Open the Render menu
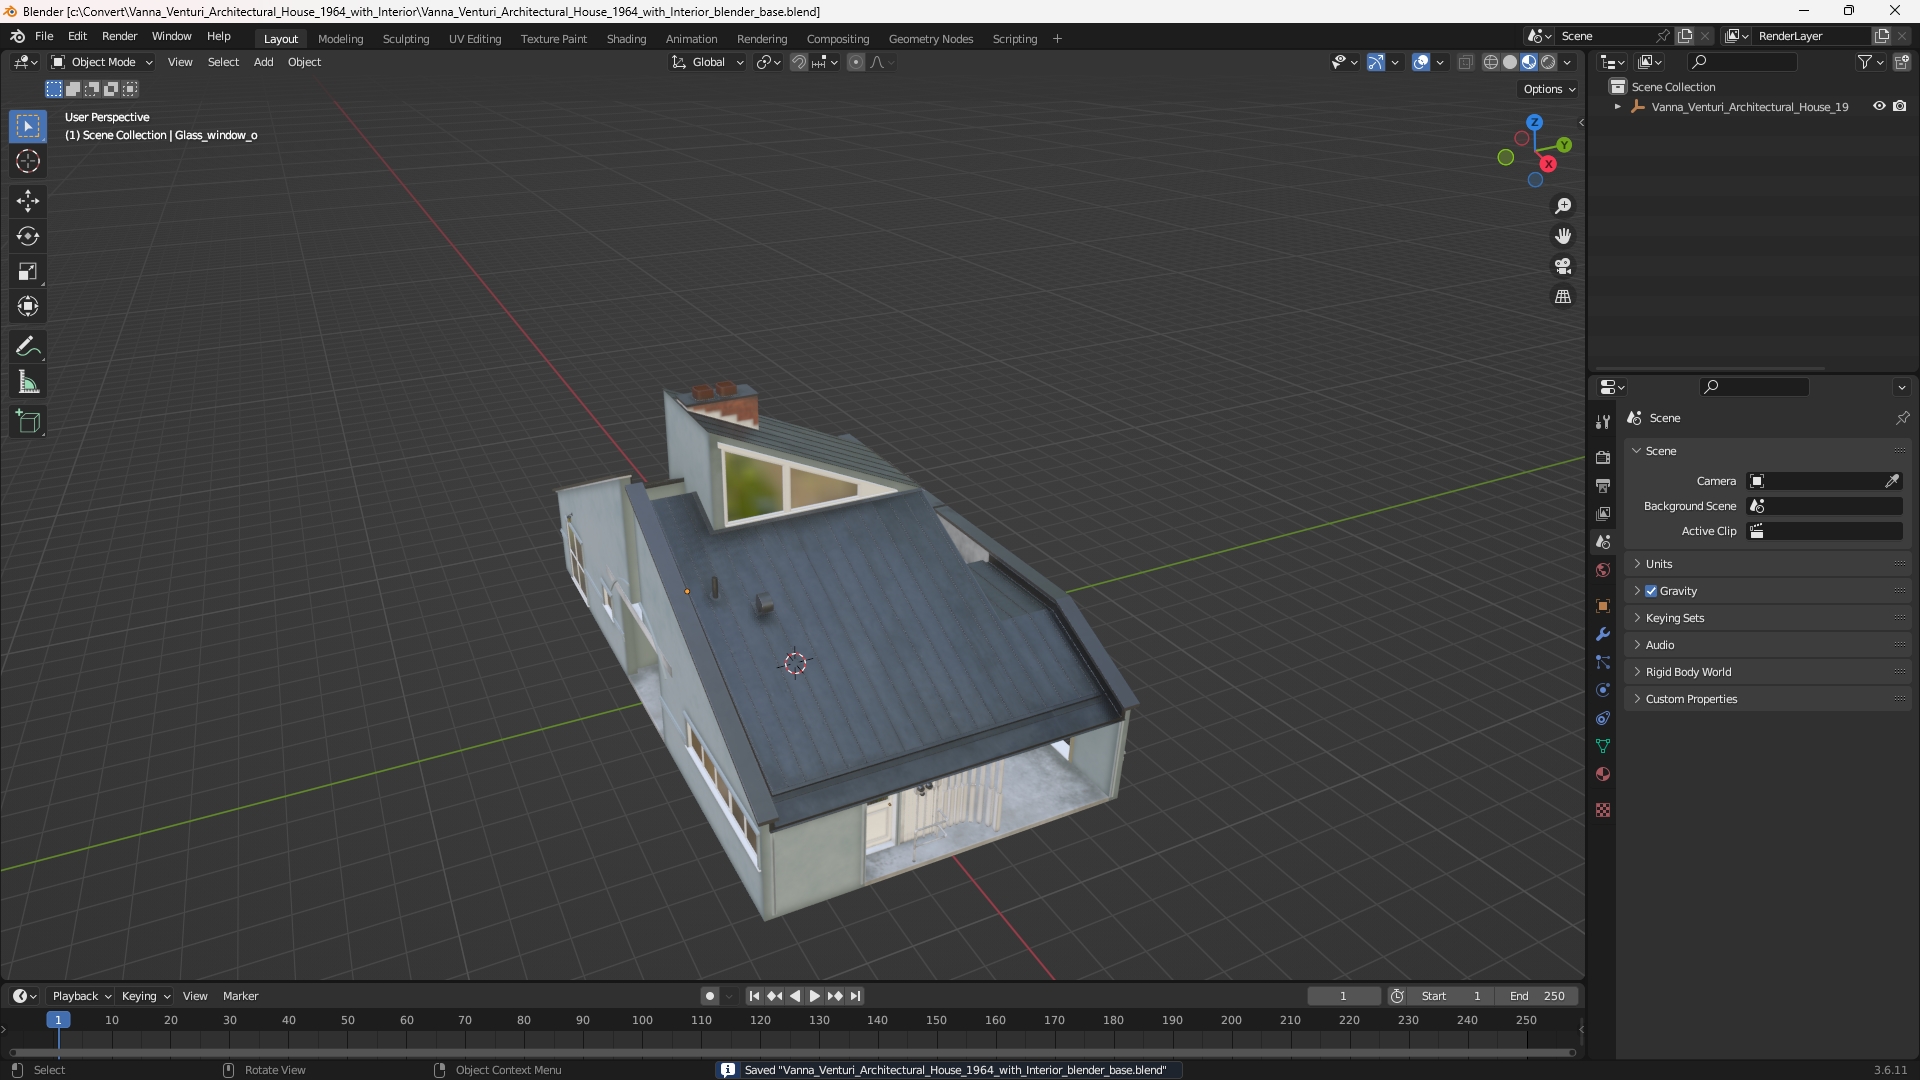The image size is (1920, 1080). tap(119, 36)
